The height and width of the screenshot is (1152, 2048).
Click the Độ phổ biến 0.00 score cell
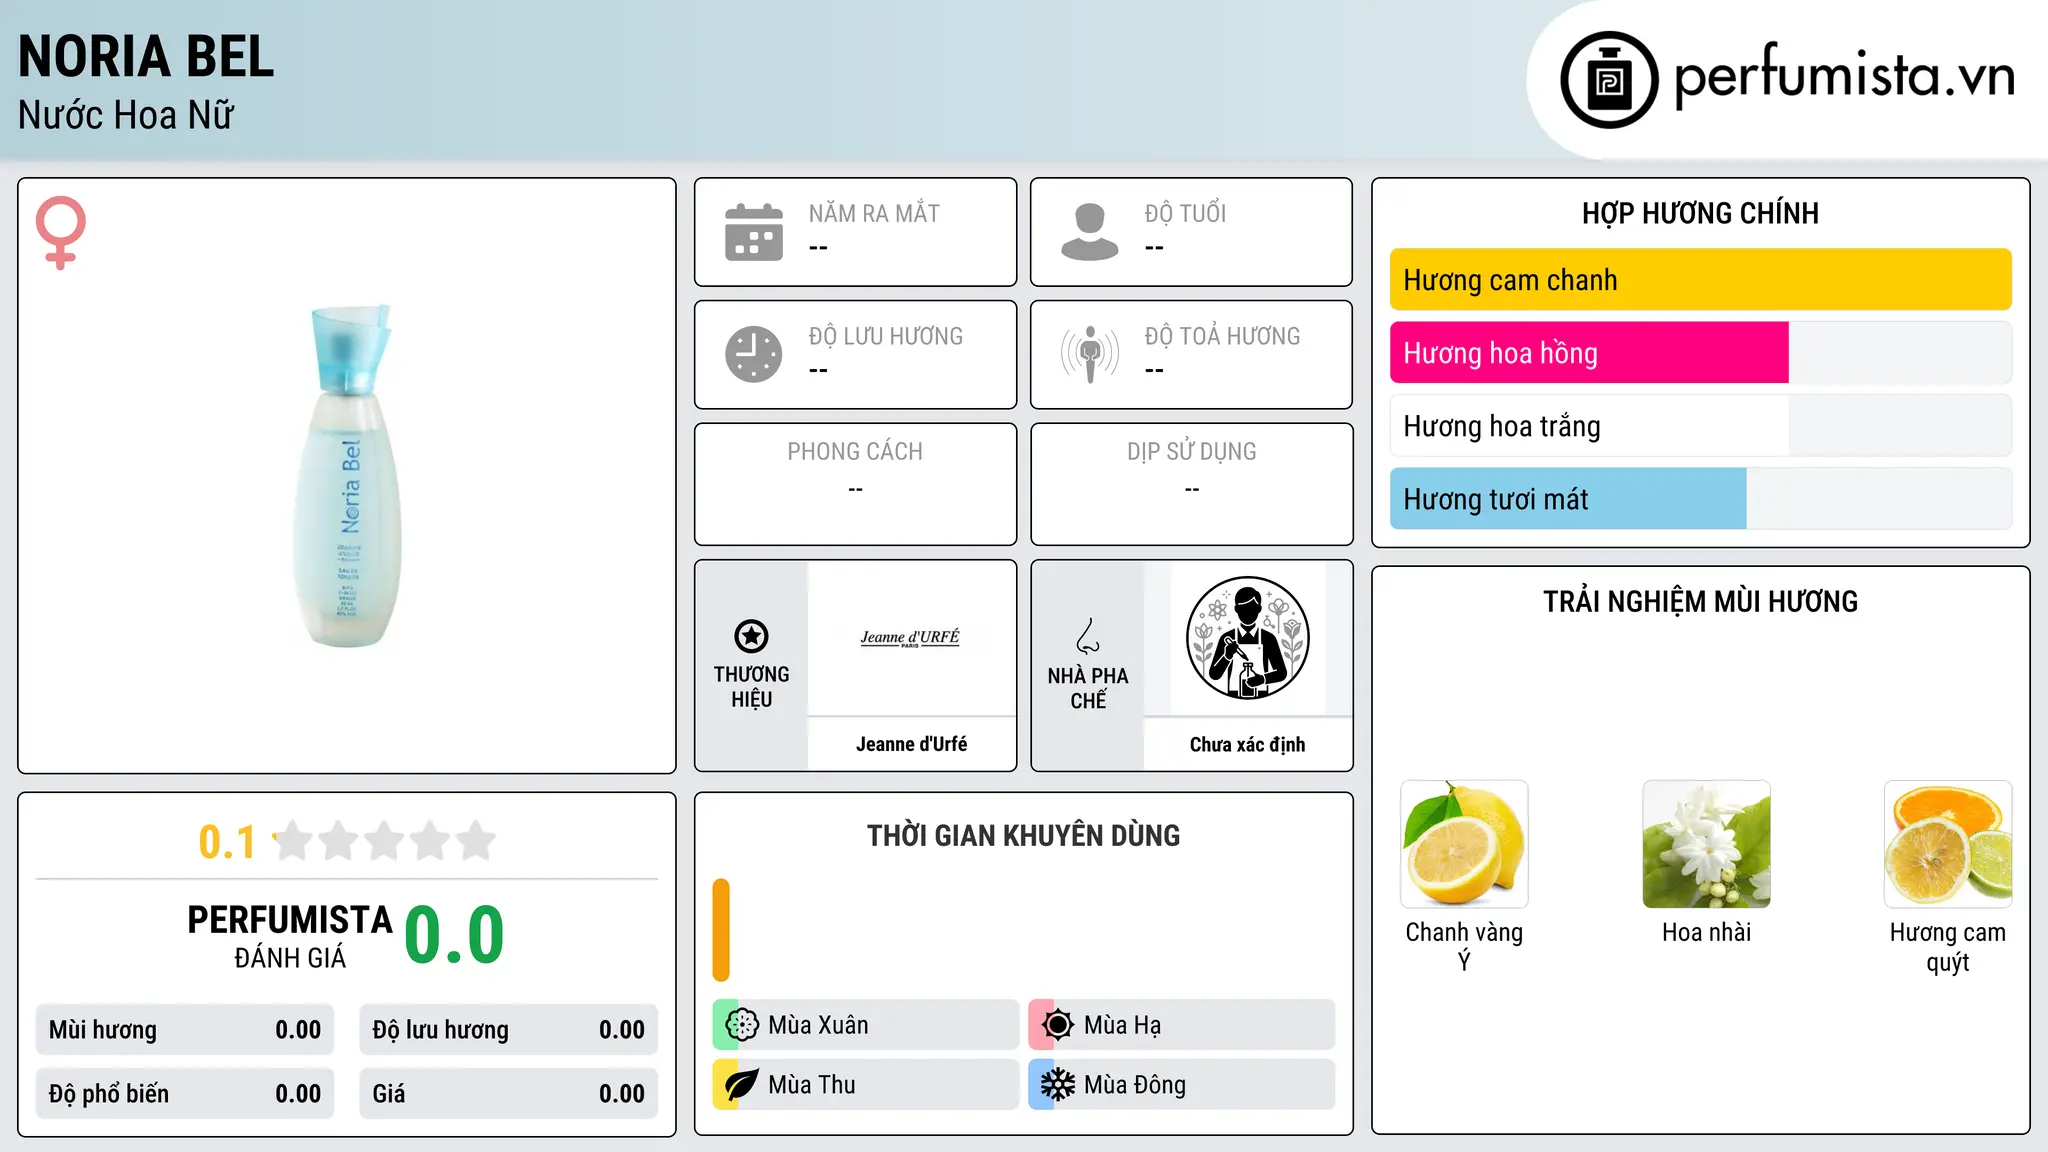tap(185, 1094)
